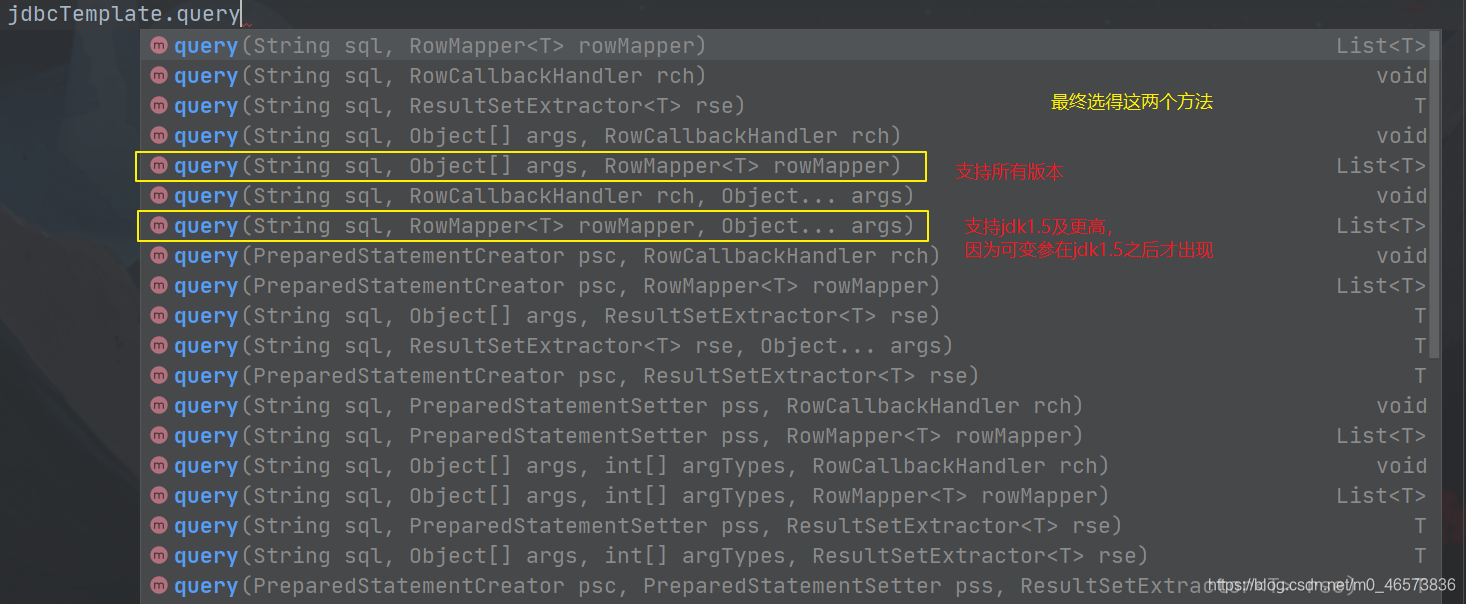This screenshot has height=604, width=1466.
Task: Click method icon of last row PreparedStatementCreator psc, PreparedStatementSetter pss
Action: coord(158,586)
